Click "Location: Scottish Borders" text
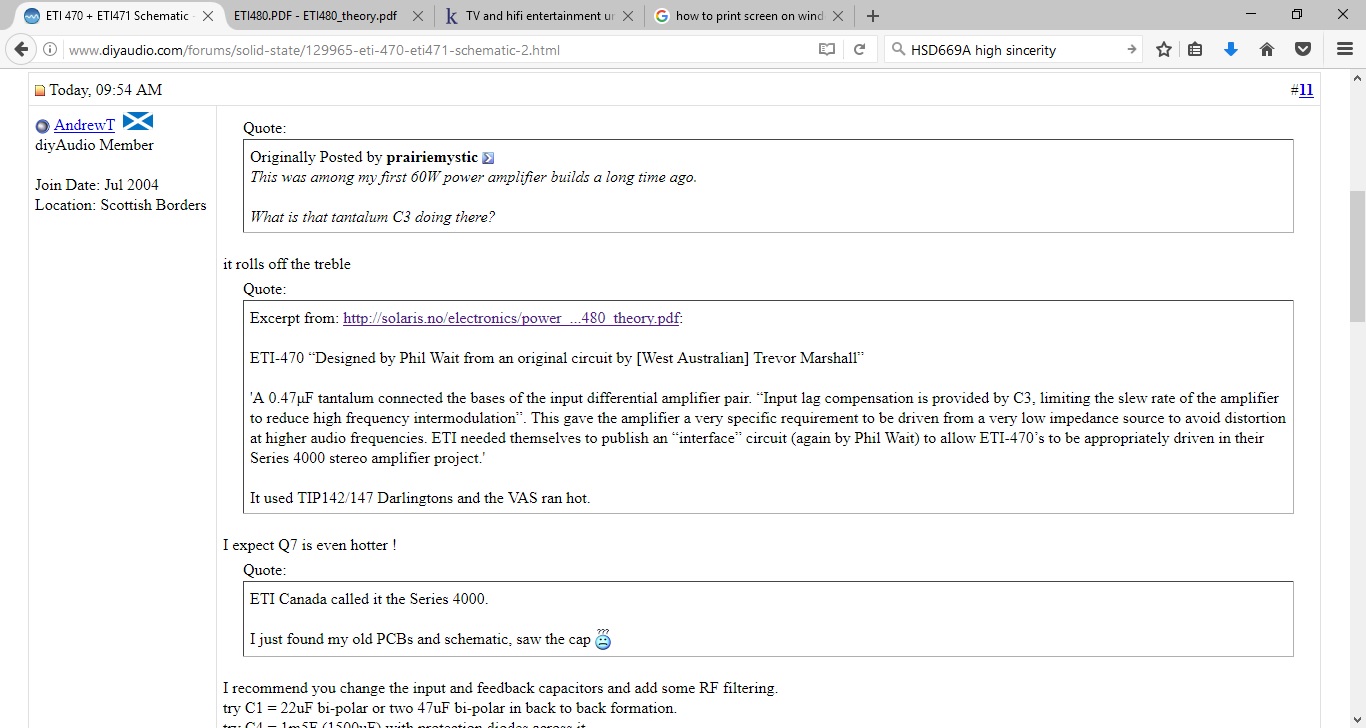 coord(121,205)
